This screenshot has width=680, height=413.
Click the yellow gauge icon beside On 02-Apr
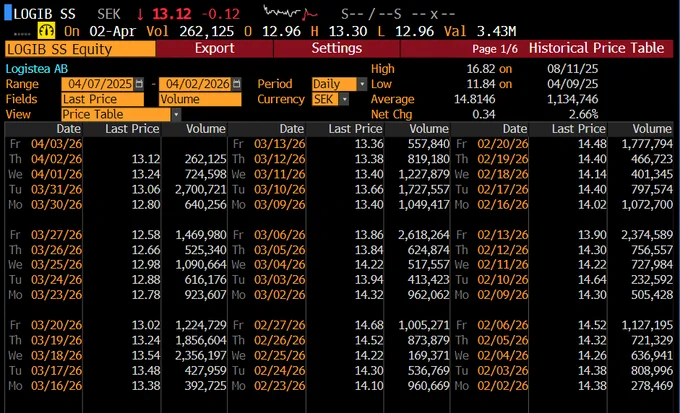pos(47,31)
